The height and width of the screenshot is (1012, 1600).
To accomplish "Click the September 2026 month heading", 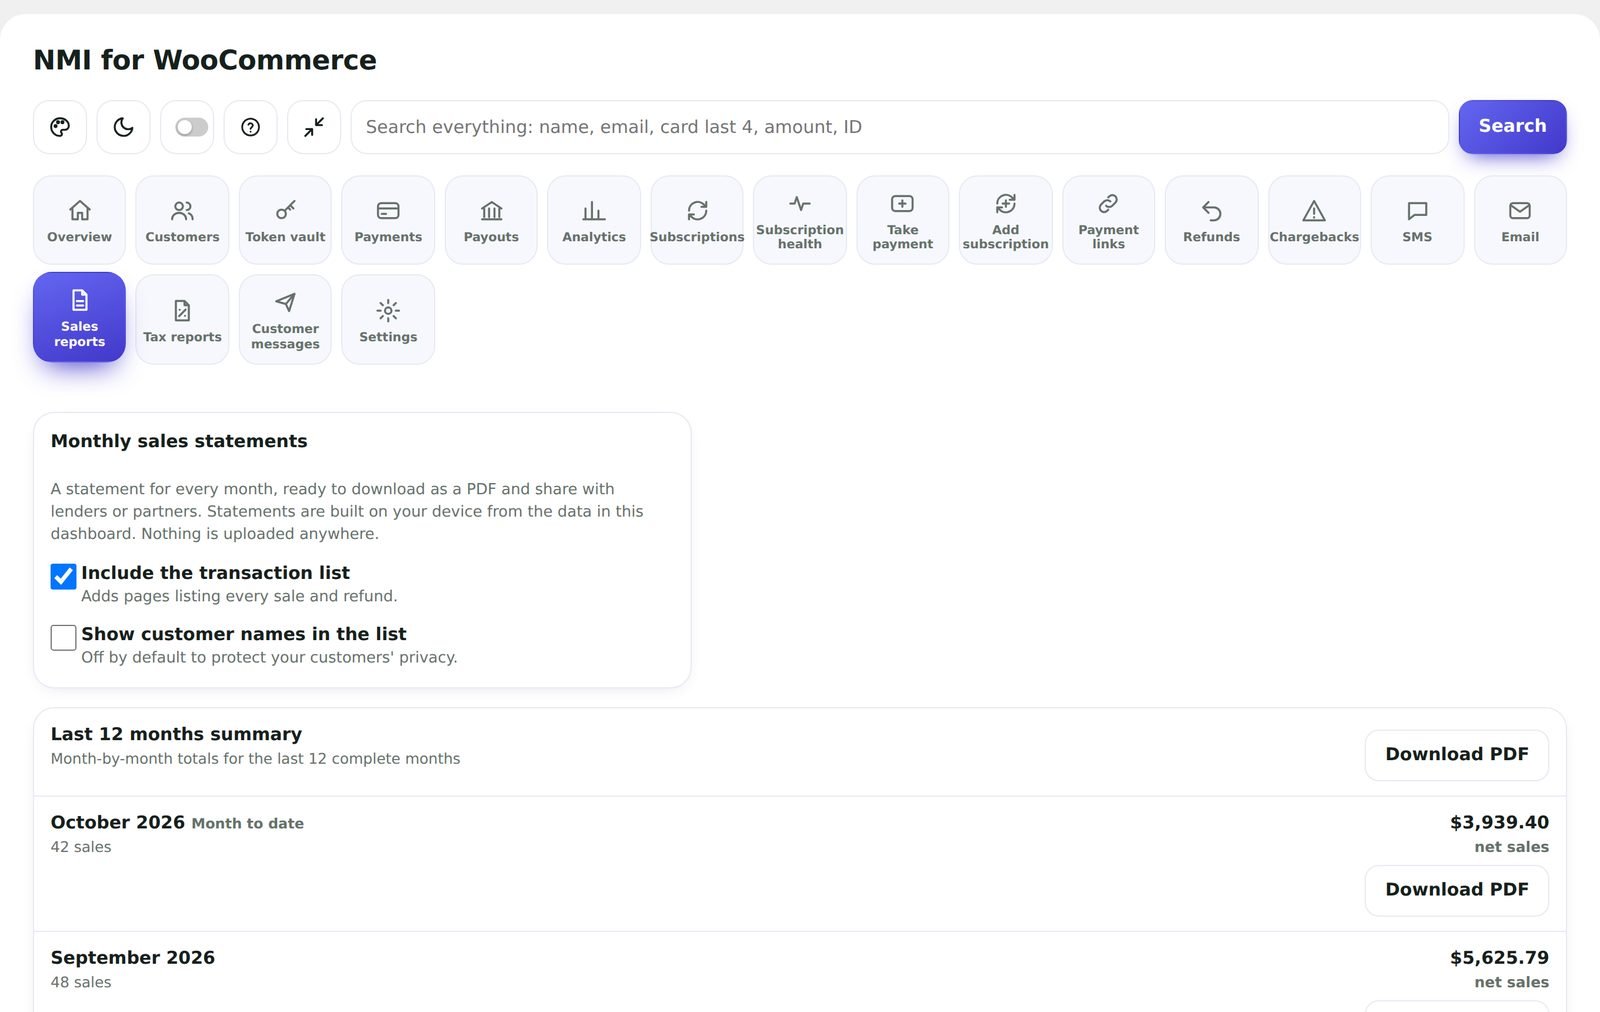I will [133, 957].
